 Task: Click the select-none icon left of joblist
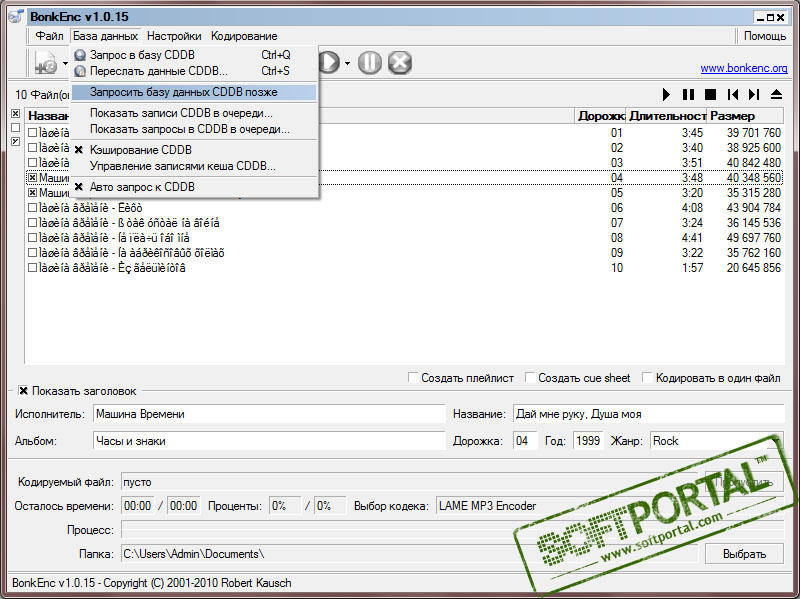(16, 128)
